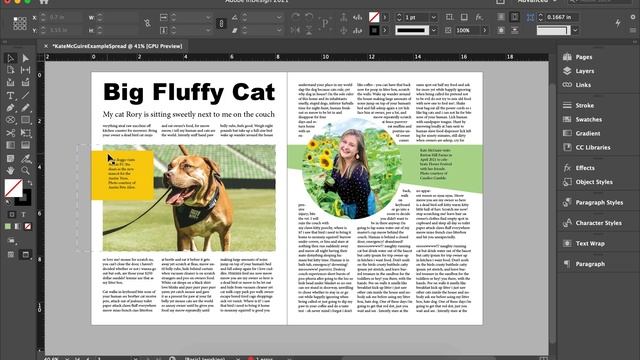Toggle formatting affects text button
Viewport: 640px width, 360px height.
pyautogui.click(x=23, y=214)
